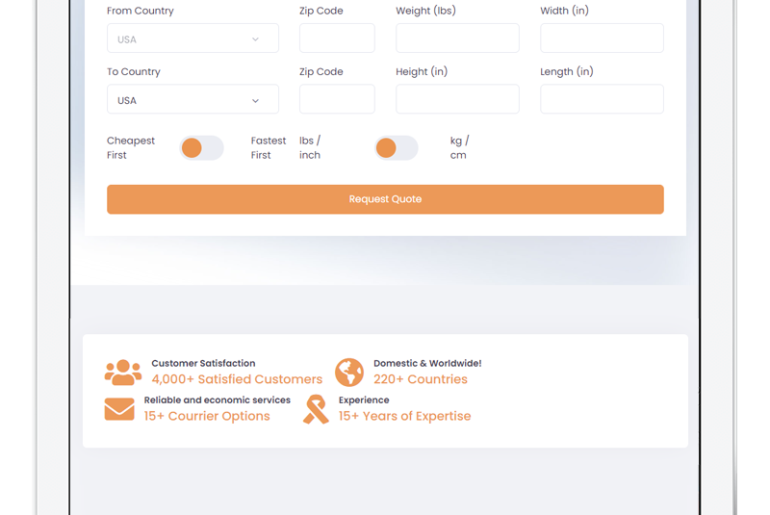The image size is (770, 515).
Task: Click the 15+ Years of Expertise text
Action: [x=404, y=416]
